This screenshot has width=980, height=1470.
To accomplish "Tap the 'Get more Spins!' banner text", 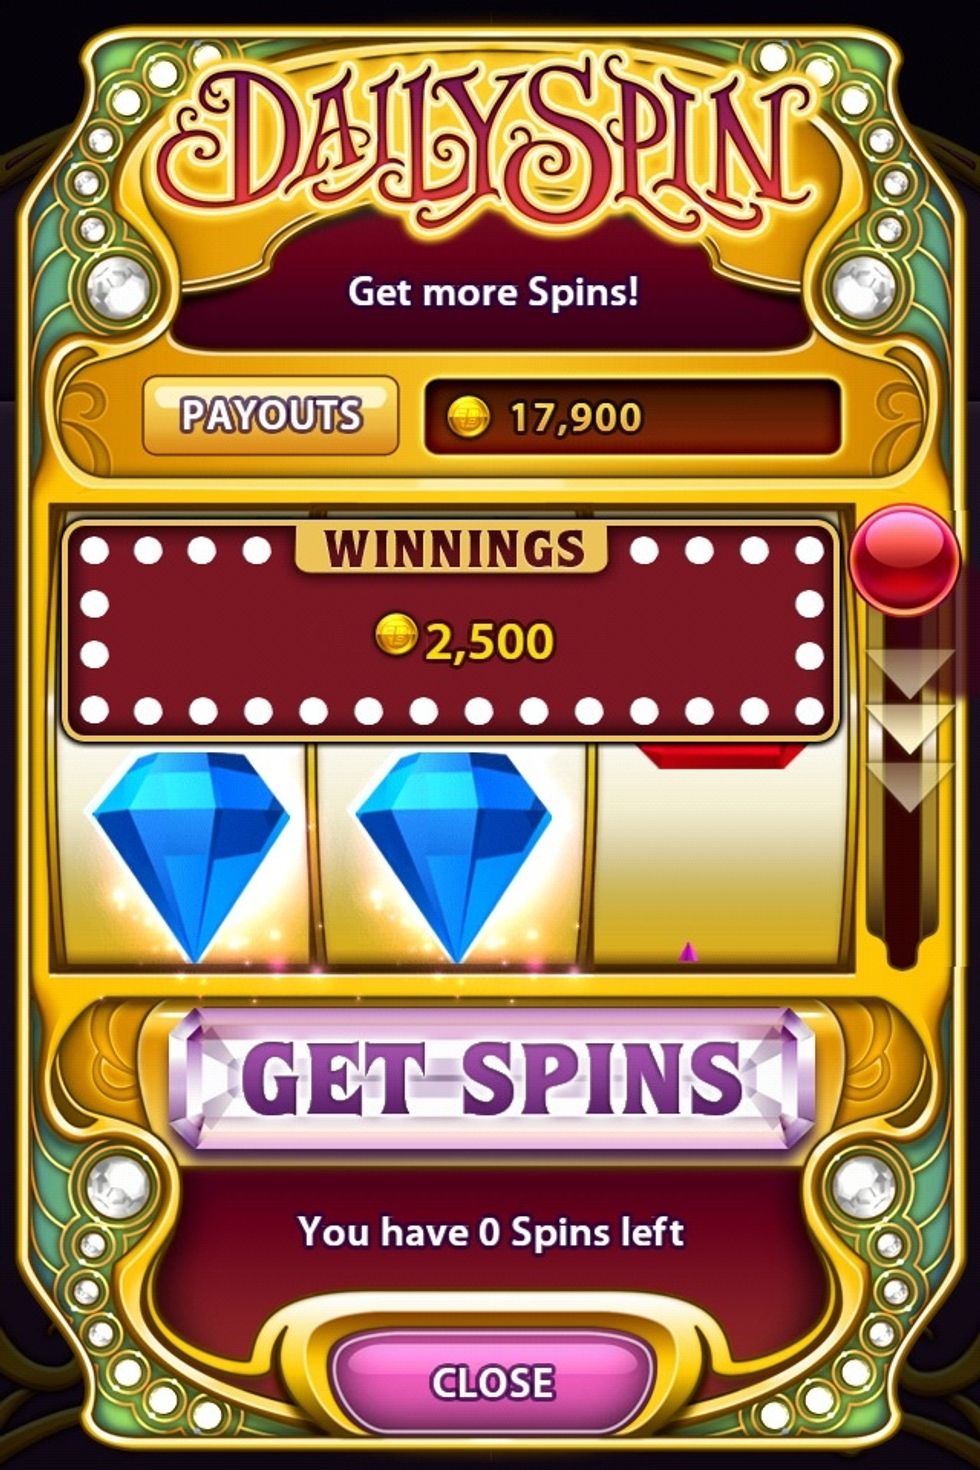I will 493,292.
